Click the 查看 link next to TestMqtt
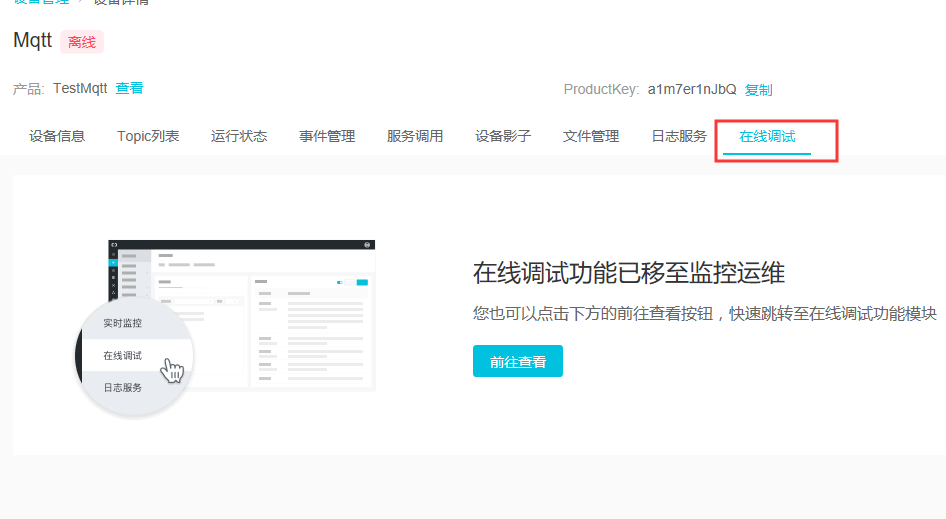The image size is (946, 519). point(130,88)
